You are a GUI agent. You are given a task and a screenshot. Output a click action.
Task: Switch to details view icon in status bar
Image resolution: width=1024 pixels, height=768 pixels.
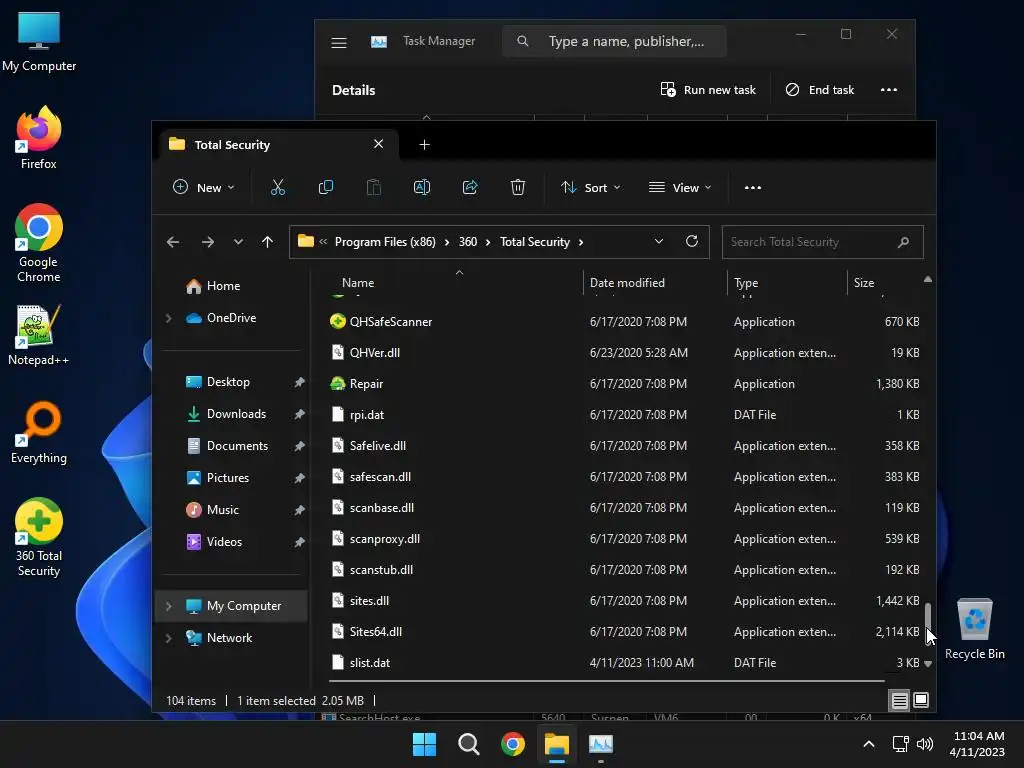click(899, 701)
